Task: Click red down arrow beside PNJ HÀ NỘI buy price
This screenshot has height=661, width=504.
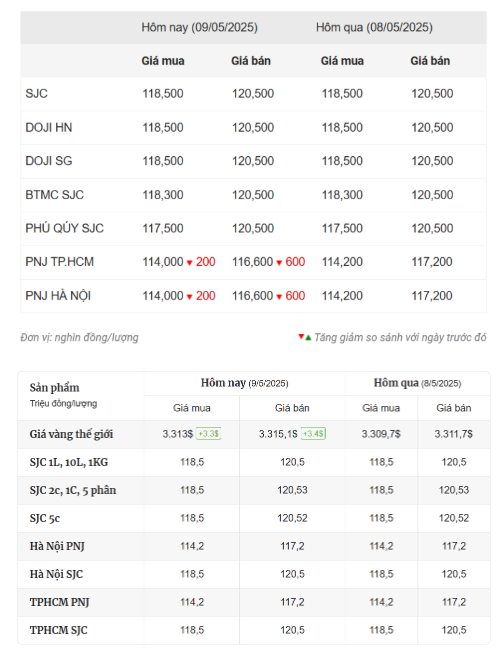Action: [189, 297]
